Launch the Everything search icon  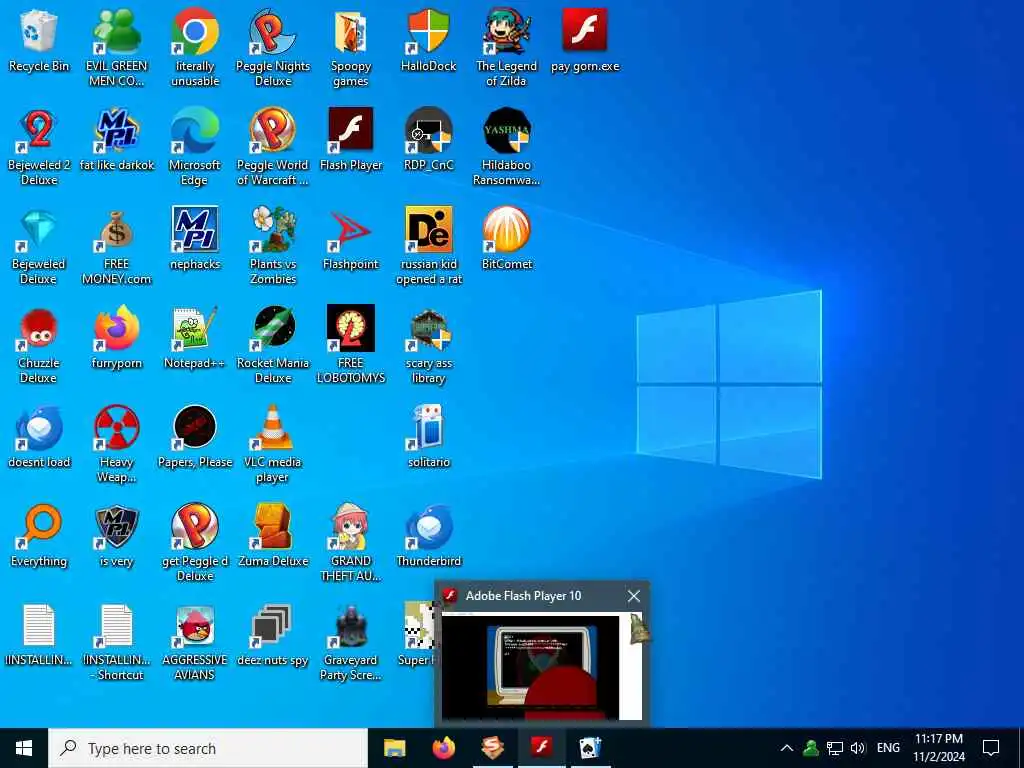39,537
